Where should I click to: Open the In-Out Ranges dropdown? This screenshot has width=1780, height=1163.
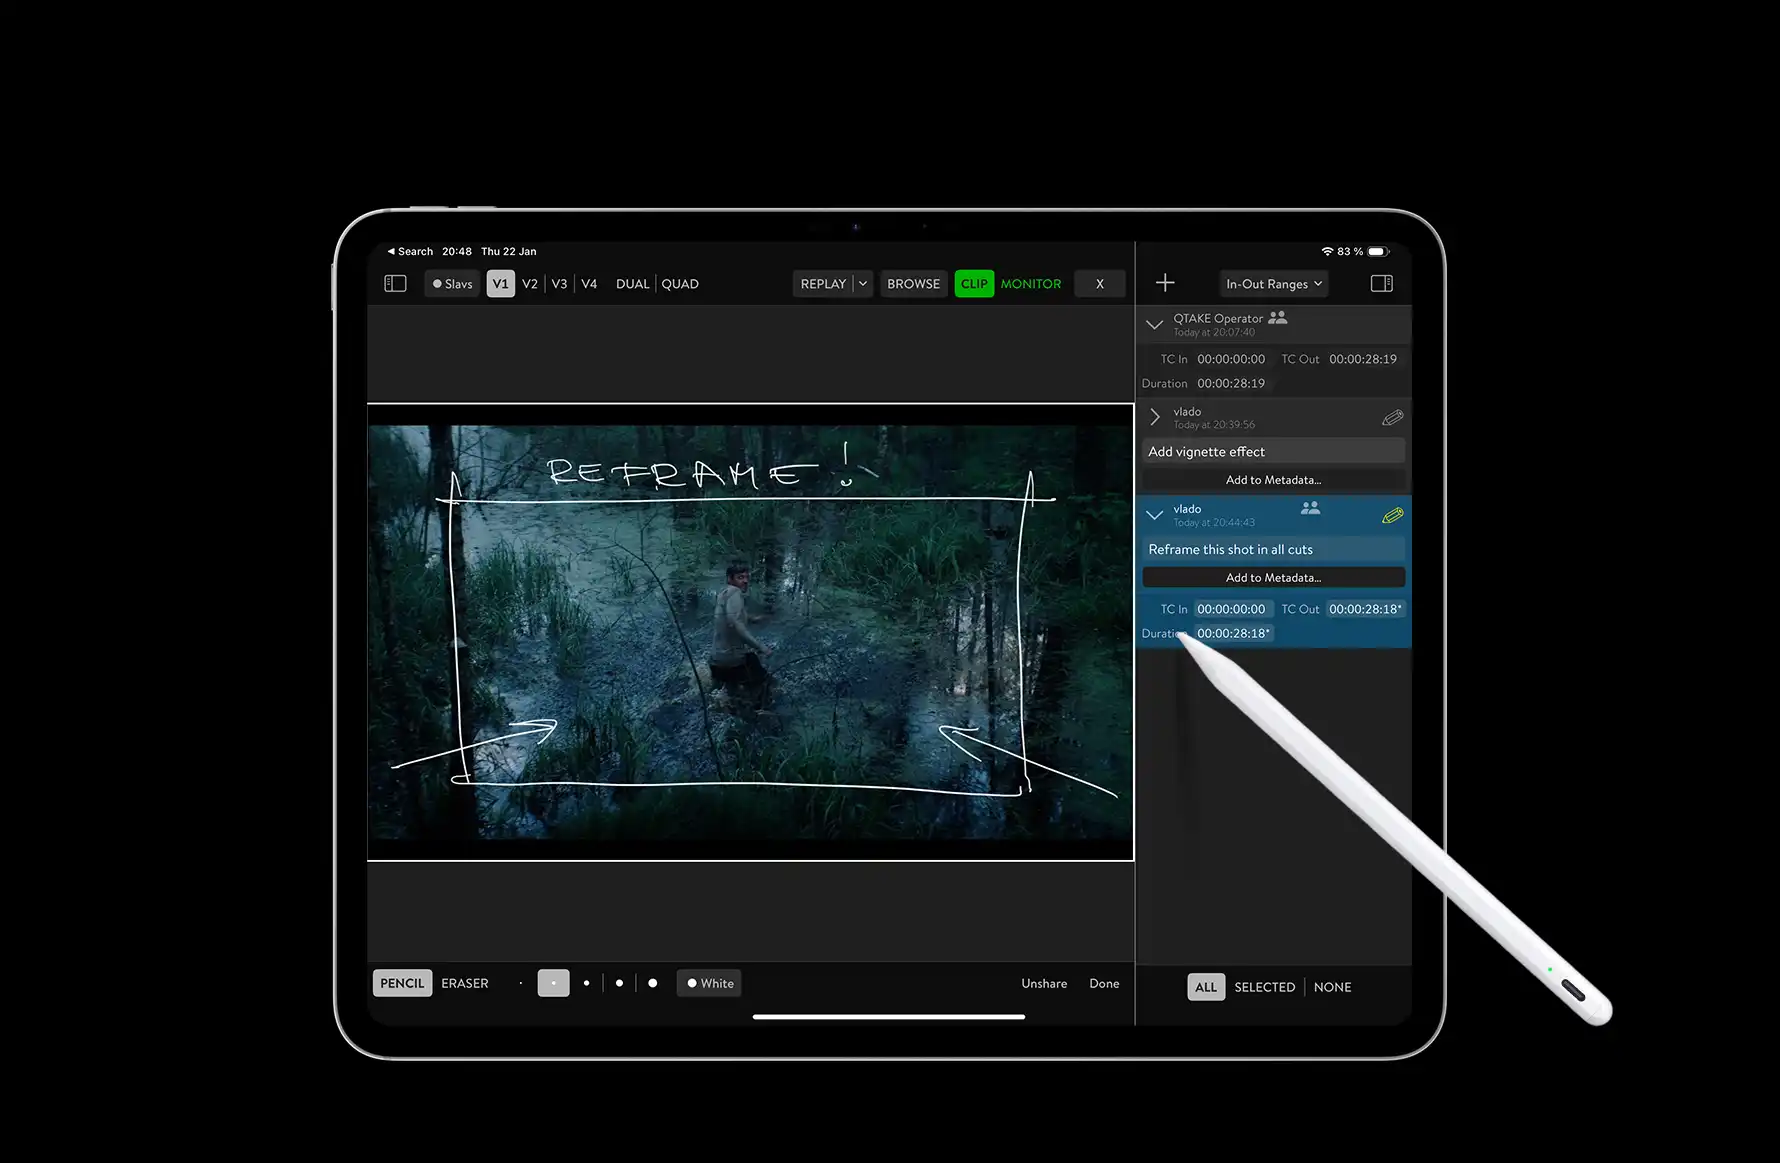pos(1273,284)
